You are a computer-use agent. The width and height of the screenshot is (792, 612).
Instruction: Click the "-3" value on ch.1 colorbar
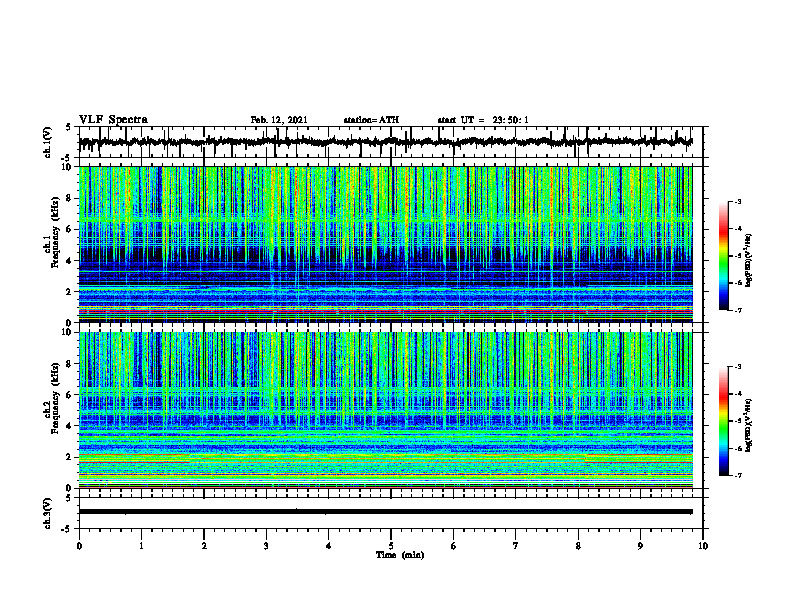738,202
